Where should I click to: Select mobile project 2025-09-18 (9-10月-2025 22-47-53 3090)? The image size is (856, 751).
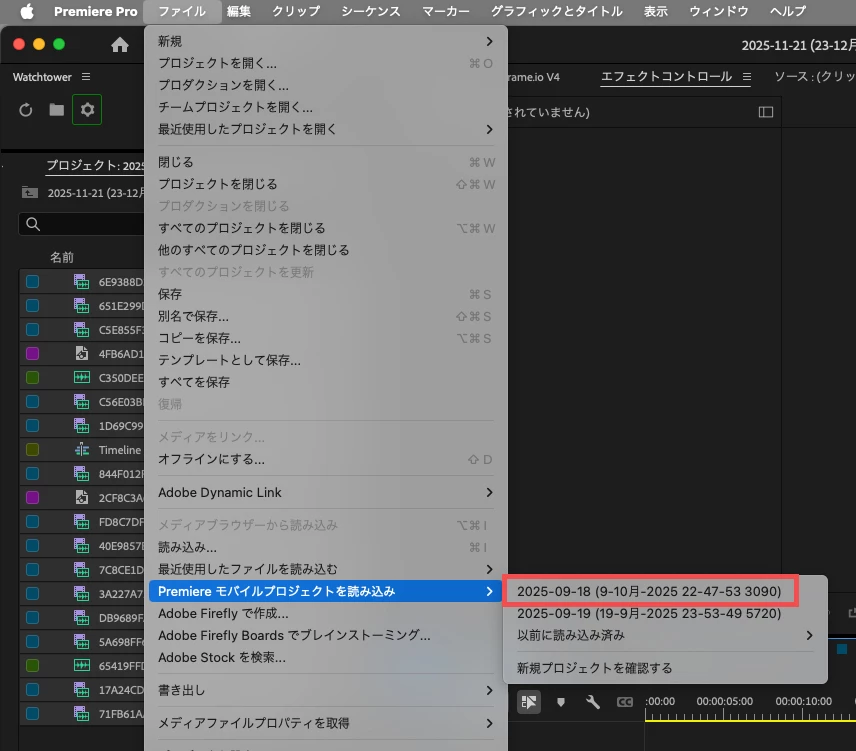pyautogui.click(x=649, y=591)
